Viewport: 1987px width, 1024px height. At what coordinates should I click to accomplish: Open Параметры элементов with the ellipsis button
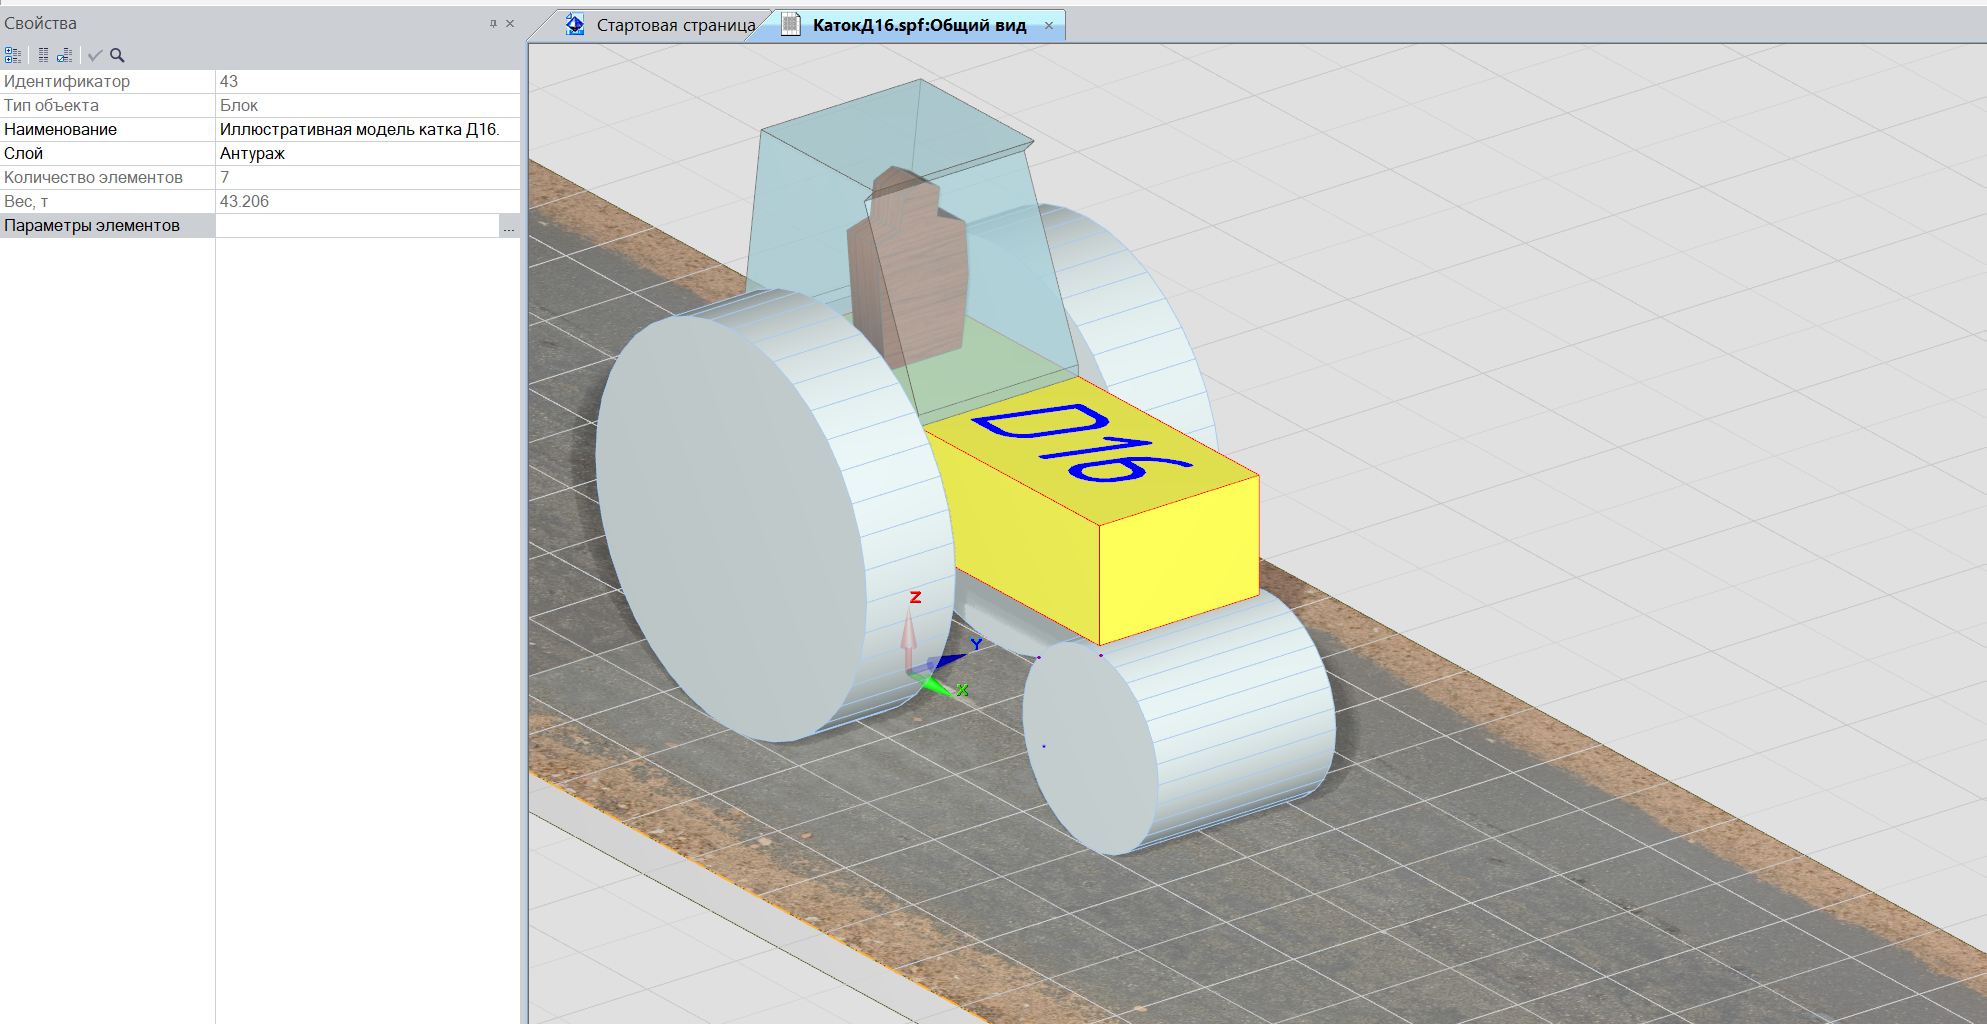(509, 226)
